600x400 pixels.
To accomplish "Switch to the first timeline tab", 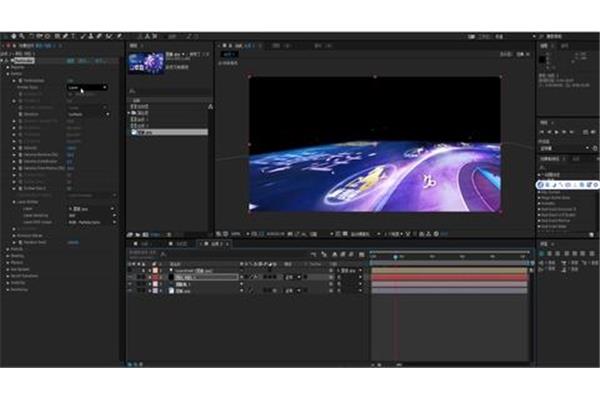I will (143, 244).
